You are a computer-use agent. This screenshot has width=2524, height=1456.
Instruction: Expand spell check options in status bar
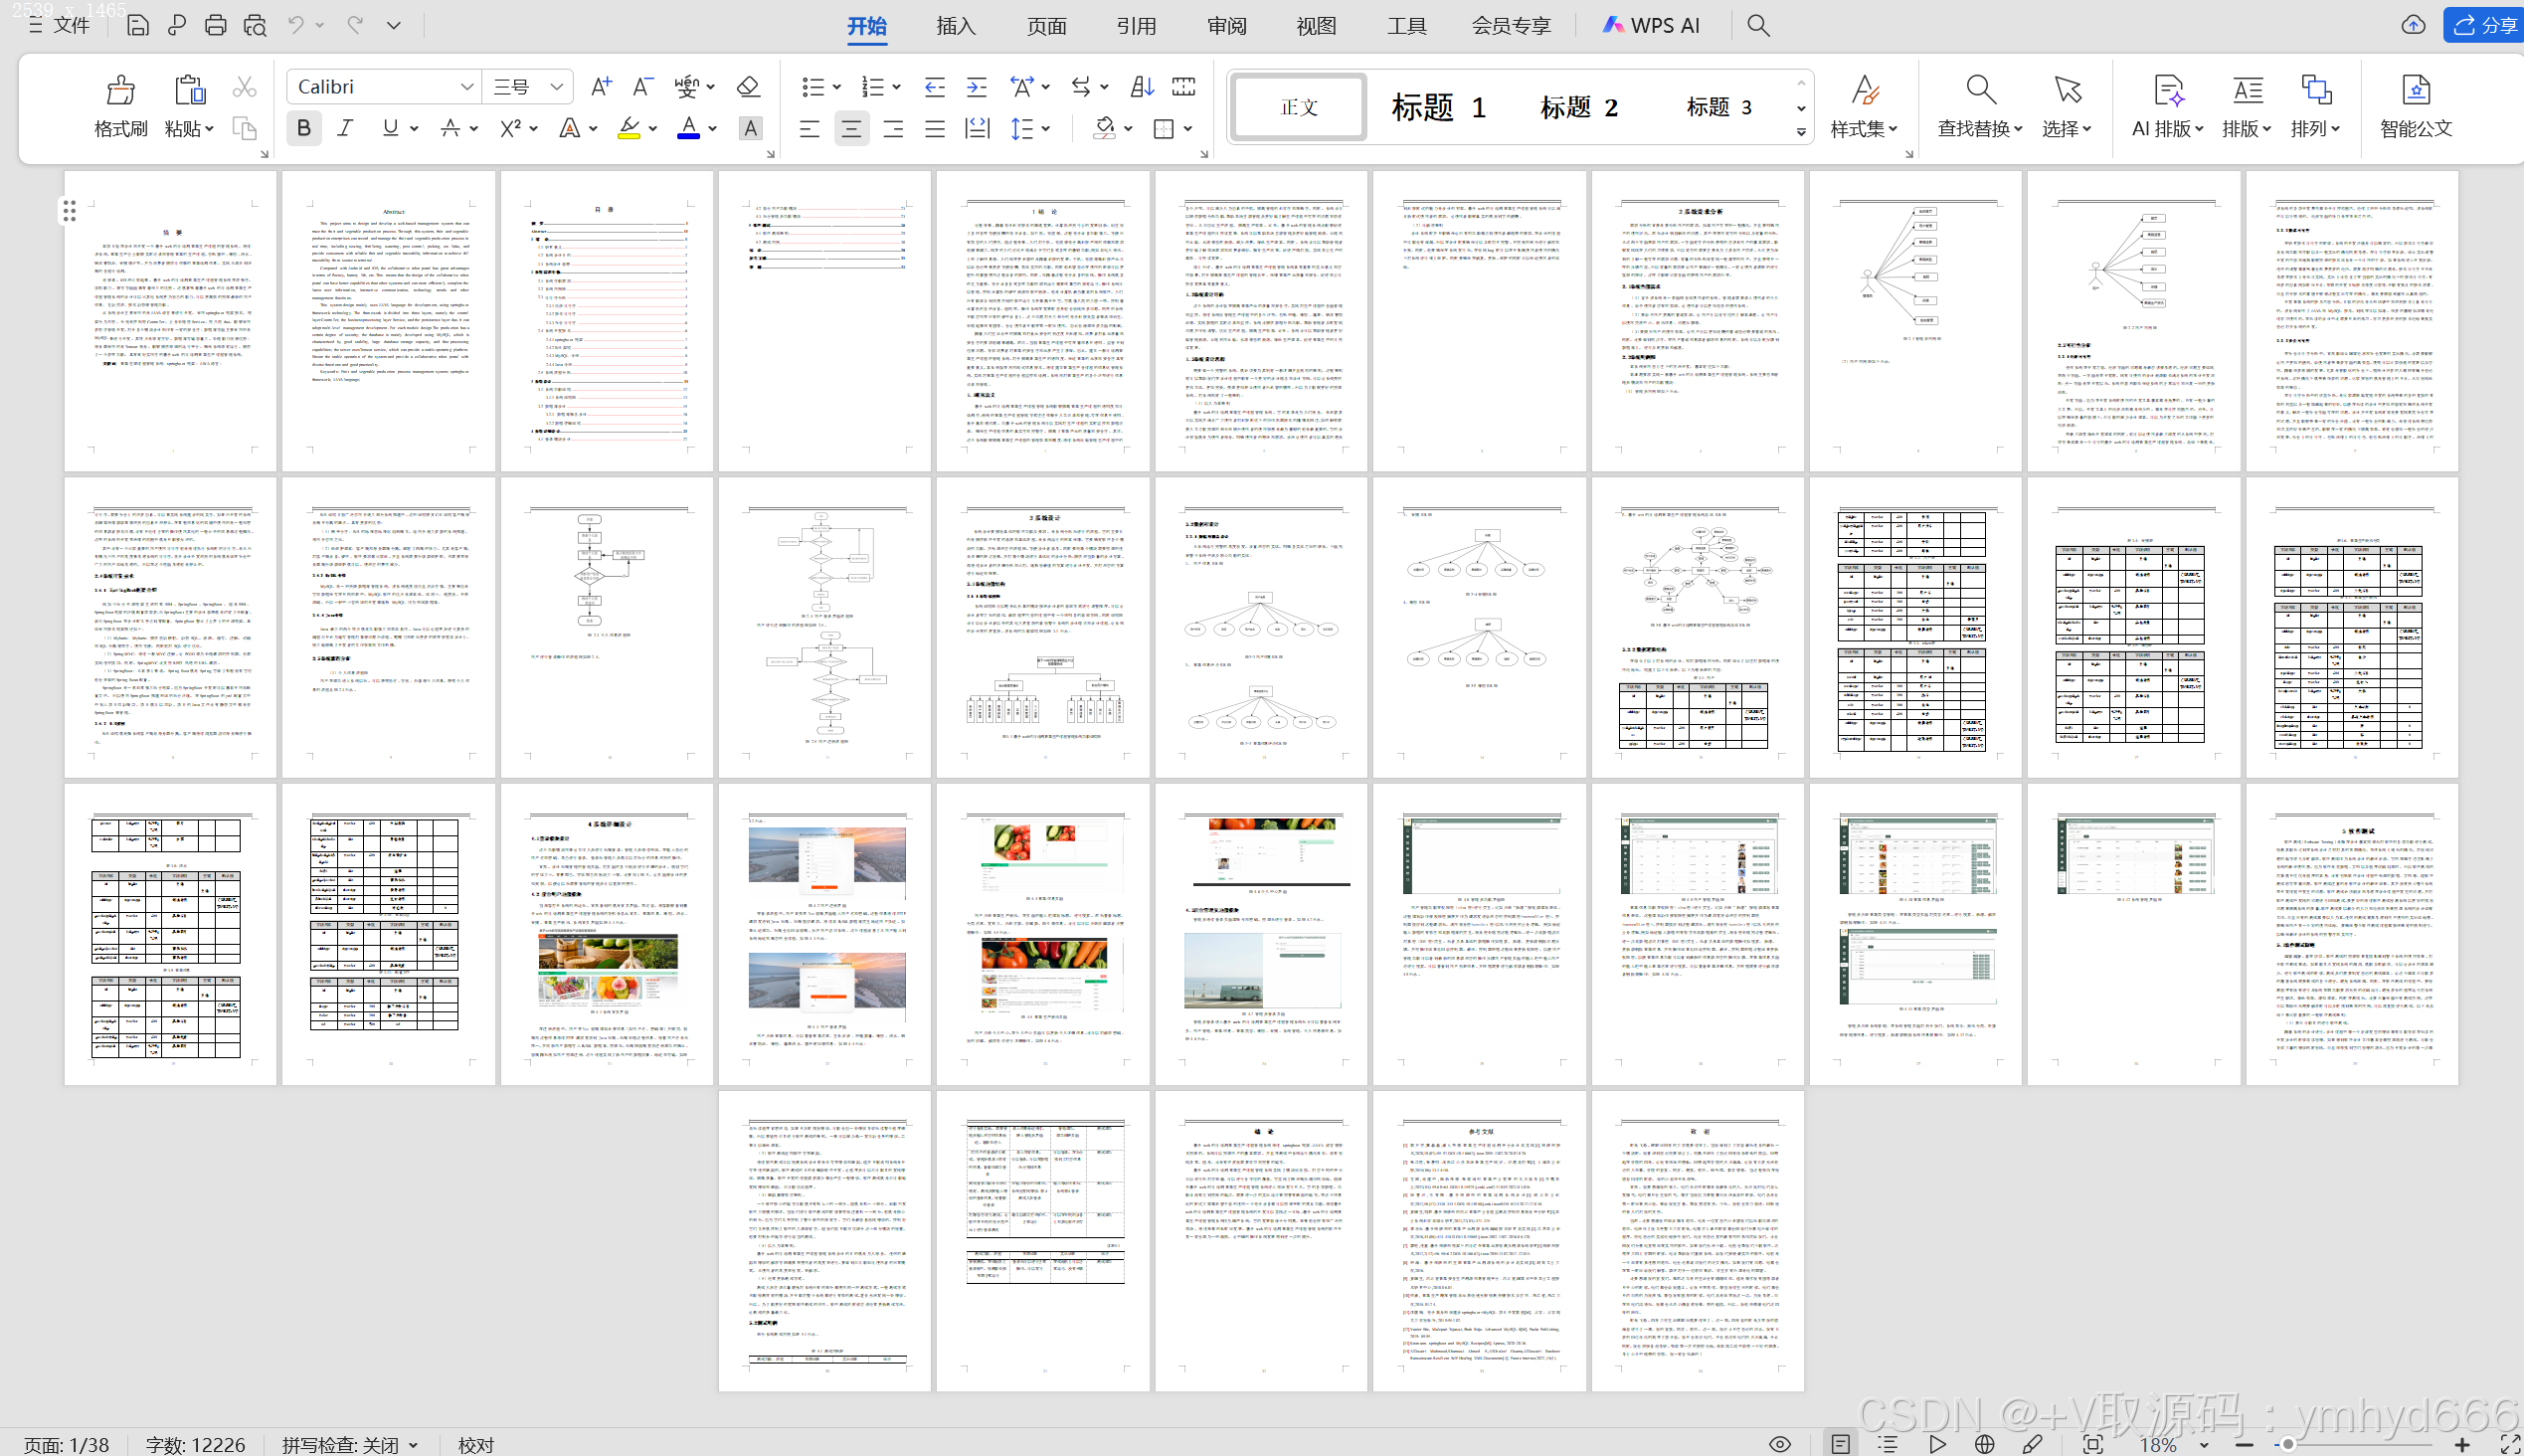point(413,1445)
